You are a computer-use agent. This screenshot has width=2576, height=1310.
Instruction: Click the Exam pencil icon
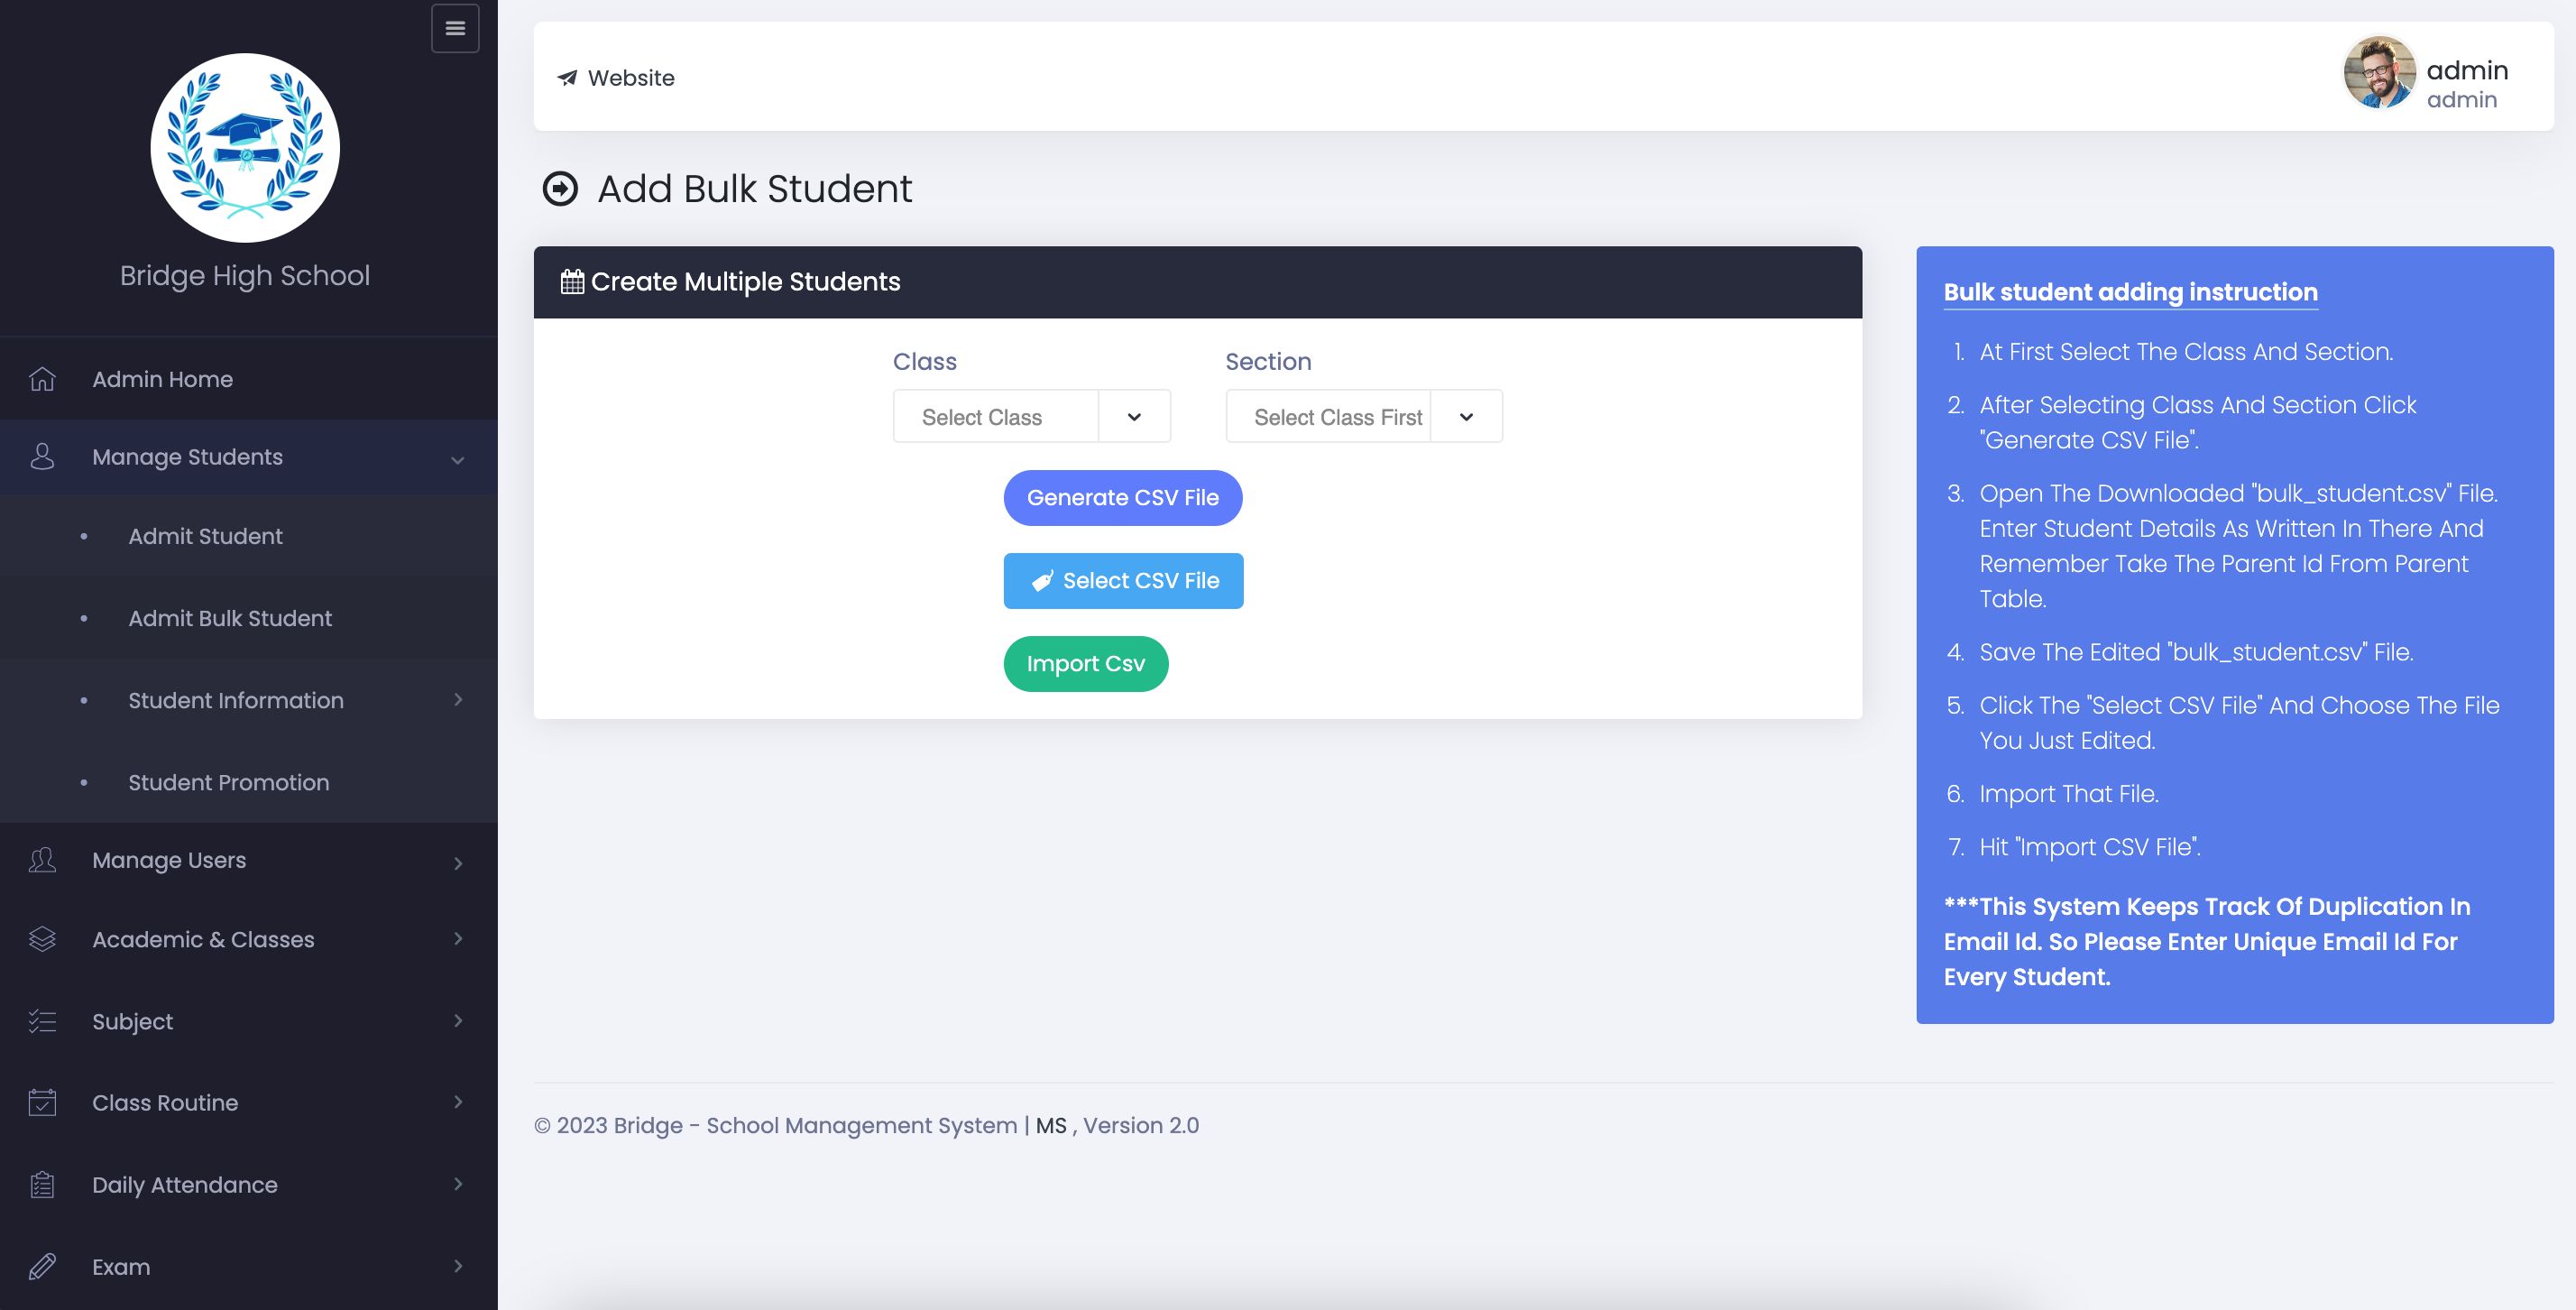(42, 1266)
